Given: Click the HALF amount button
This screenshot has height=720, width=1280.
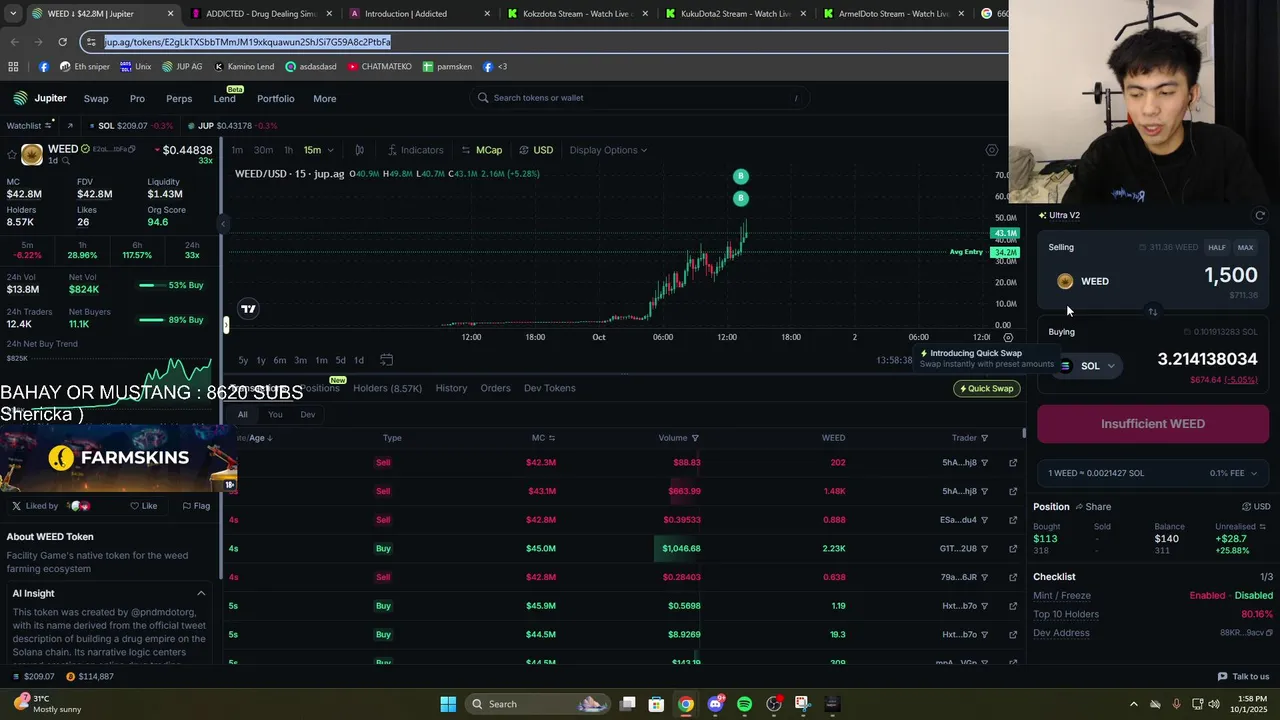Looking at the screenshot, I should point(1216,248).
